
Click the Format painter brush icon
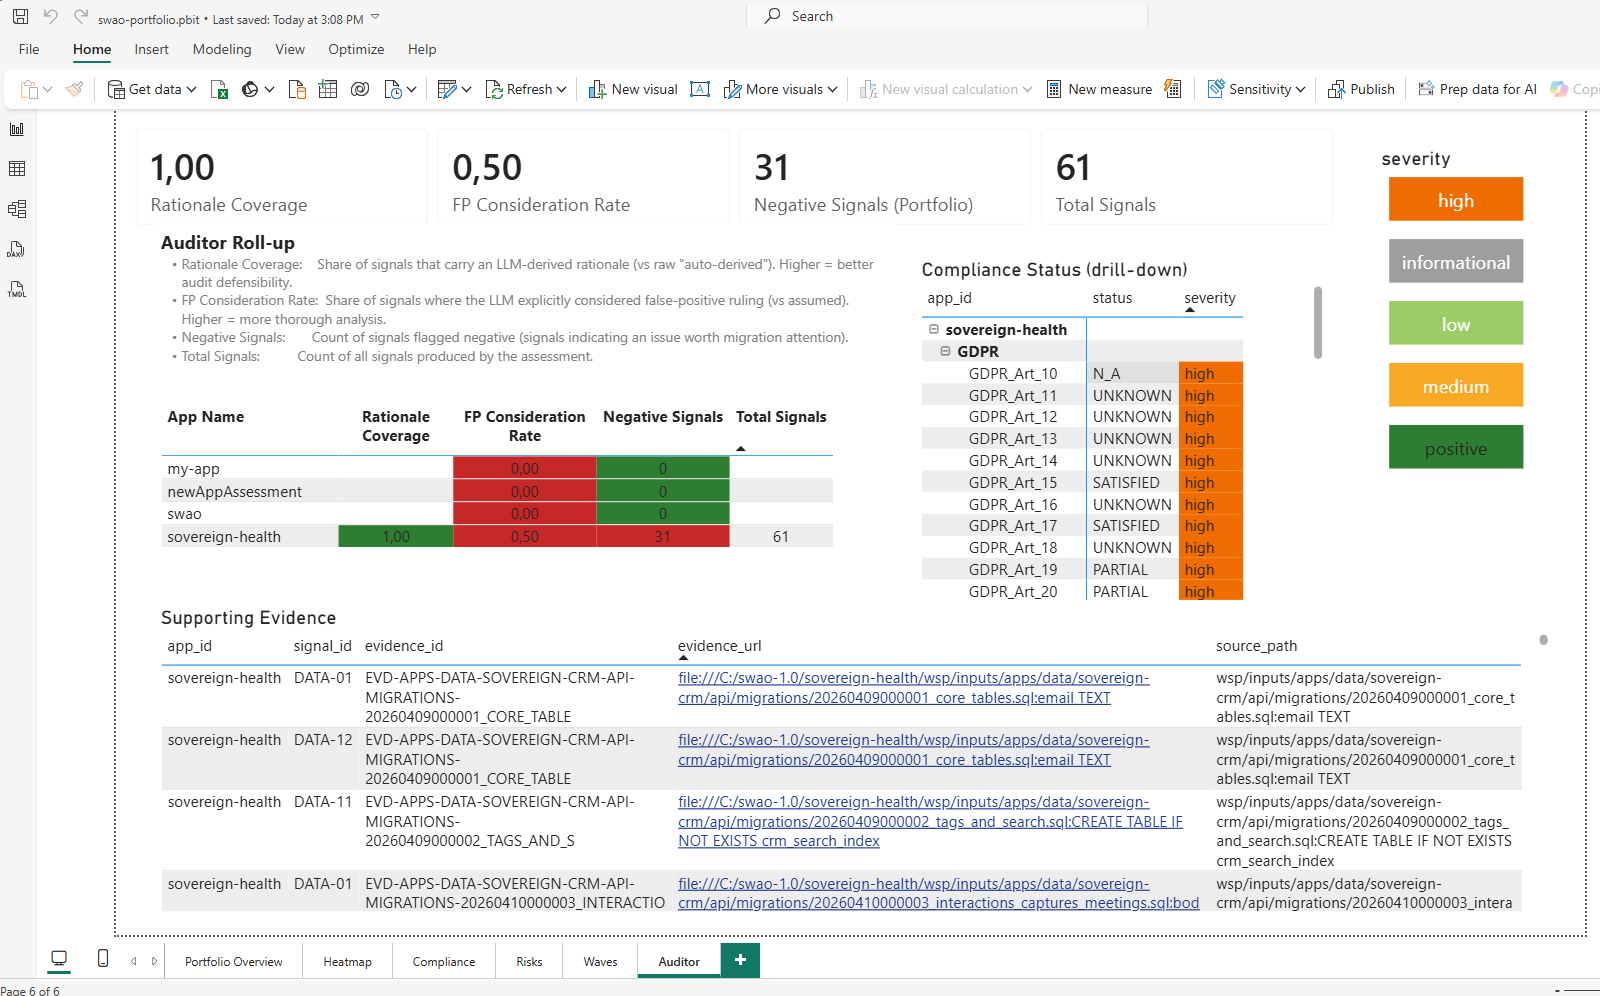pyautogui.click(x=74, y=89)
